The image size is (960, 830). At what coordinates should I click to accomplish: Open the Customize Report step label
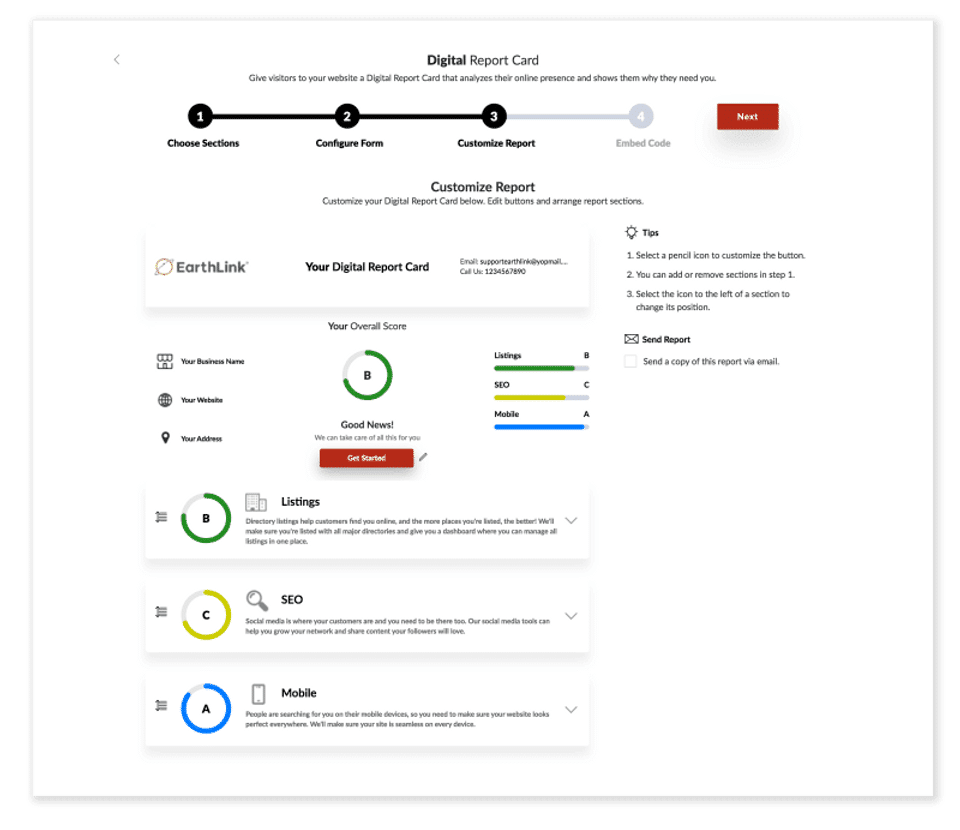497,143
